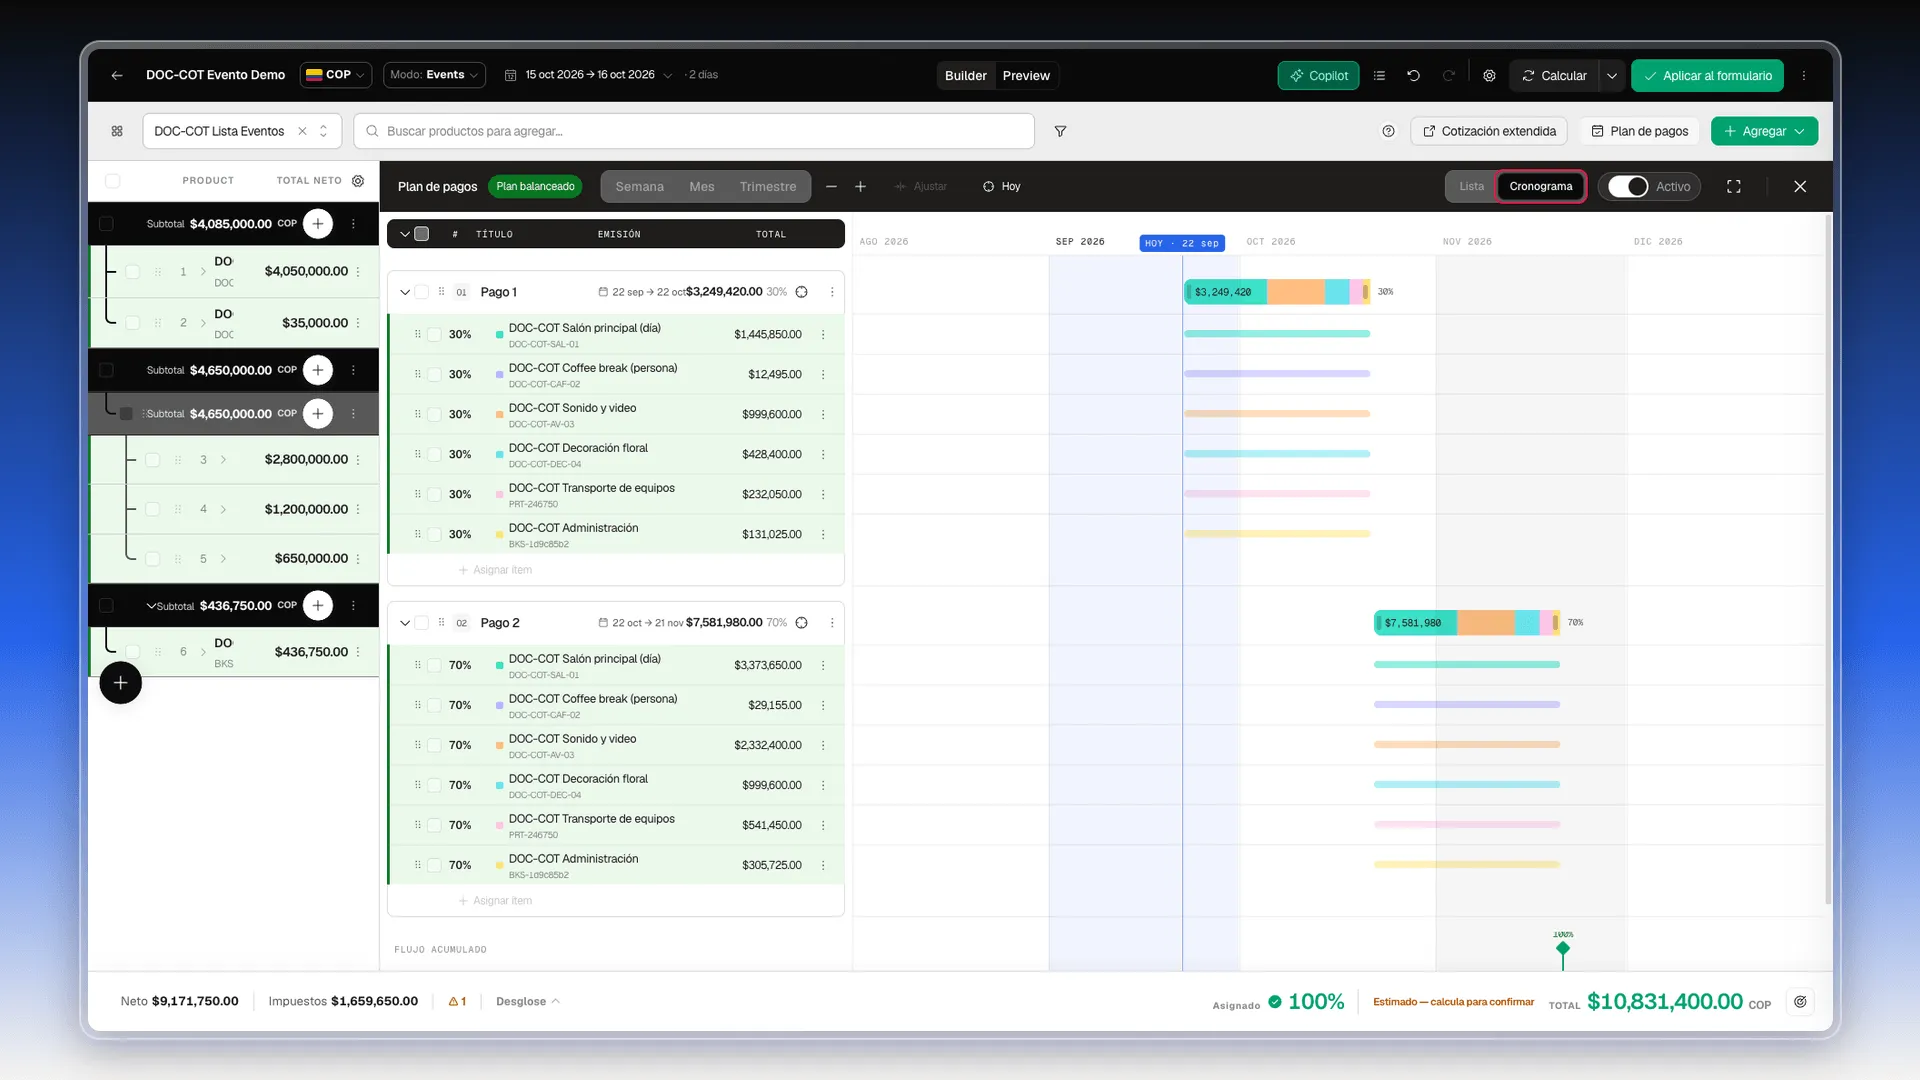Screen dimensions: 1920x1080
Task: Go back with the left arrow icon
Action: 117,75
